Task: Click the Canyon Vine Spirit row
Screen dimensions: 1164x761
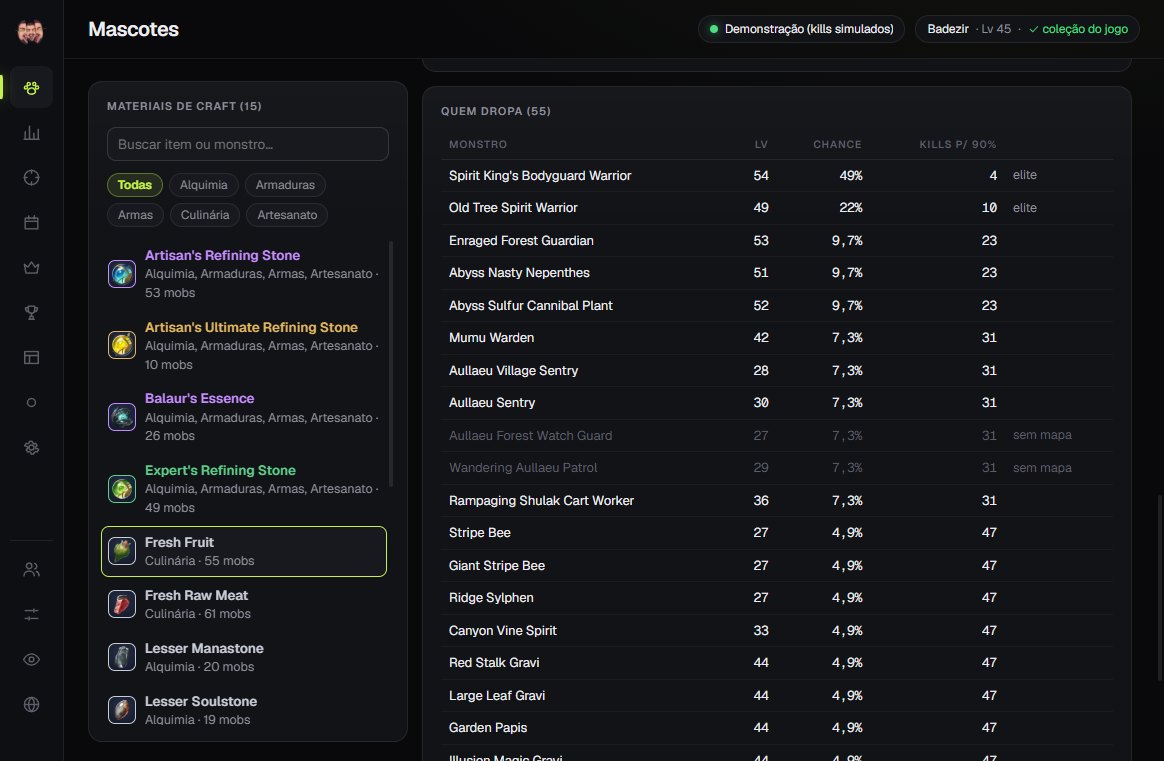Action: coord(776,630)
